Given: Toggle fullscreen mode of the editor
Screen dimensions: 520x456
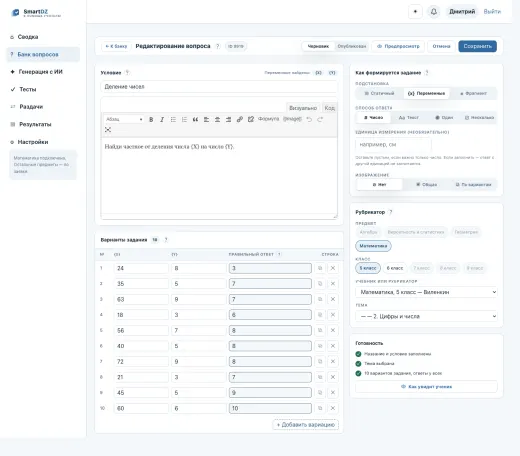Looking at the screenshot, I should [108, 130].
